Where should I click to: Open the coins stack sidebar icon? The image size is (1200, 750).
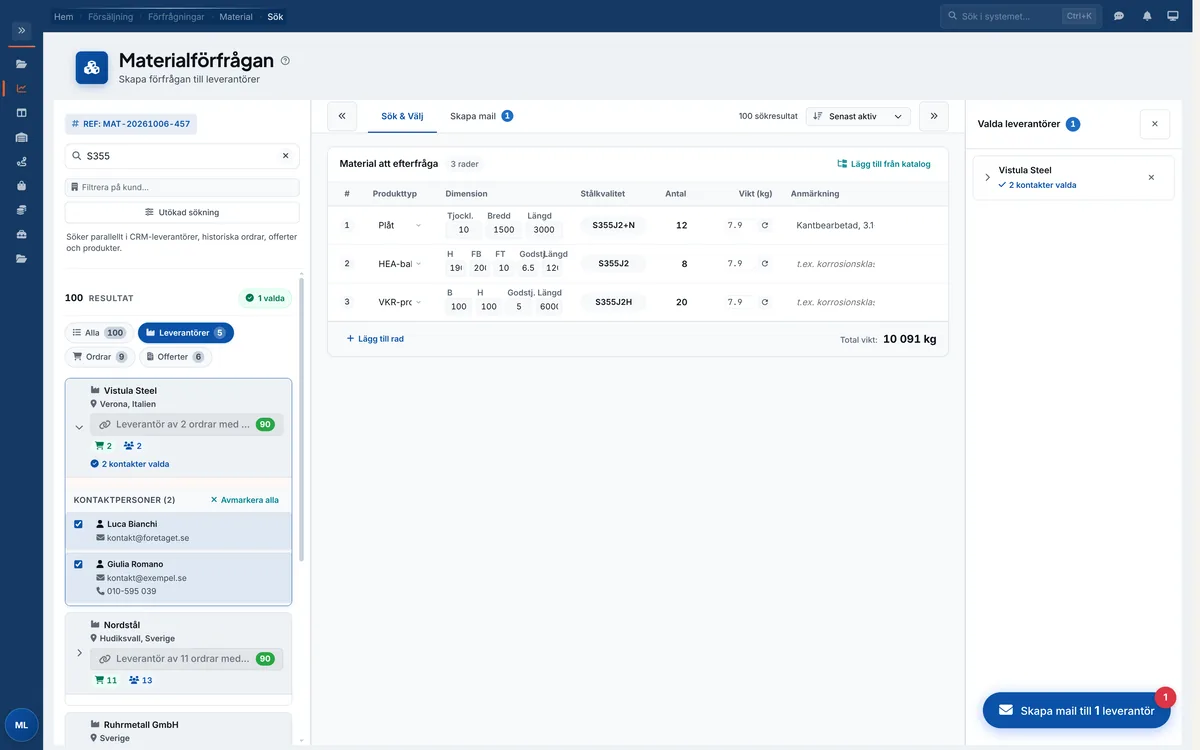21,210
